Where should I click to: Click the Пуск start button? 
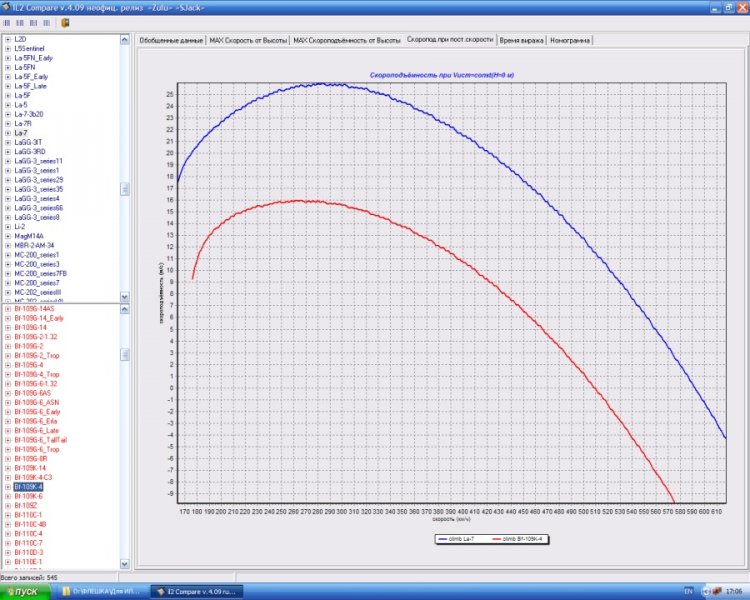coord(23,592)
